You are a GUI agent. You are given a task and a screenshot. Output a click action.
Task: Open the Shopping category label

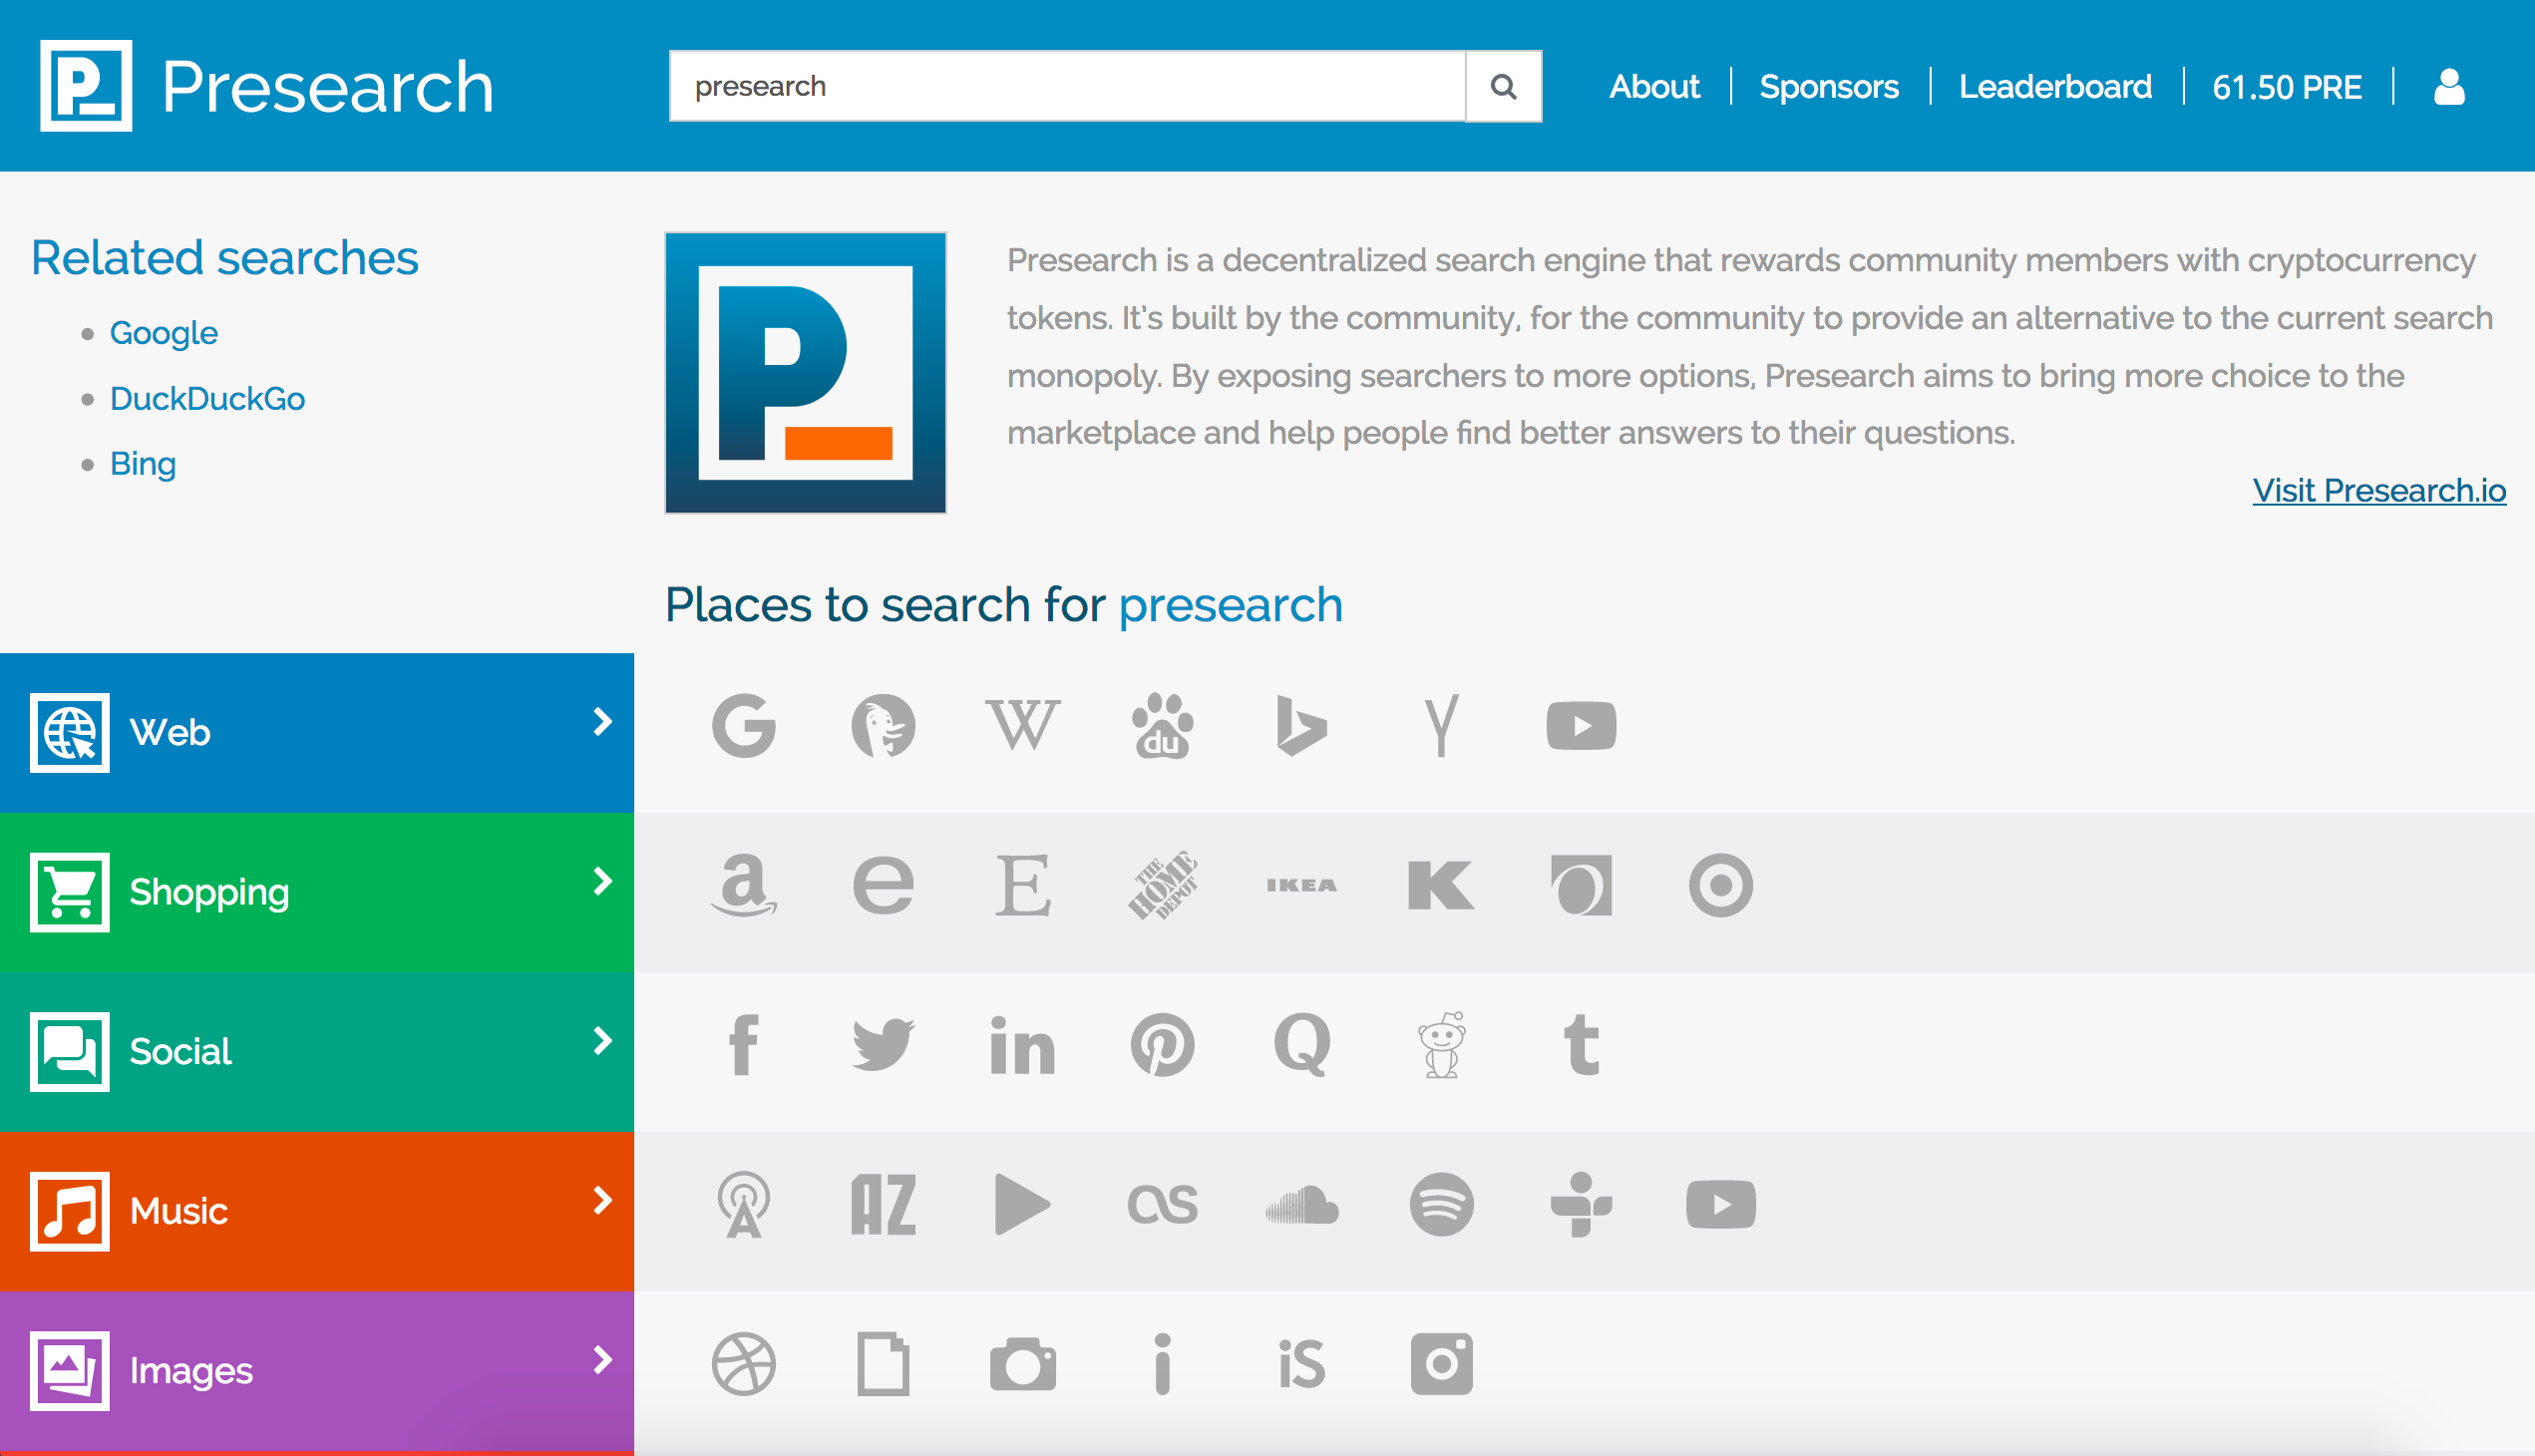(209, 893)
